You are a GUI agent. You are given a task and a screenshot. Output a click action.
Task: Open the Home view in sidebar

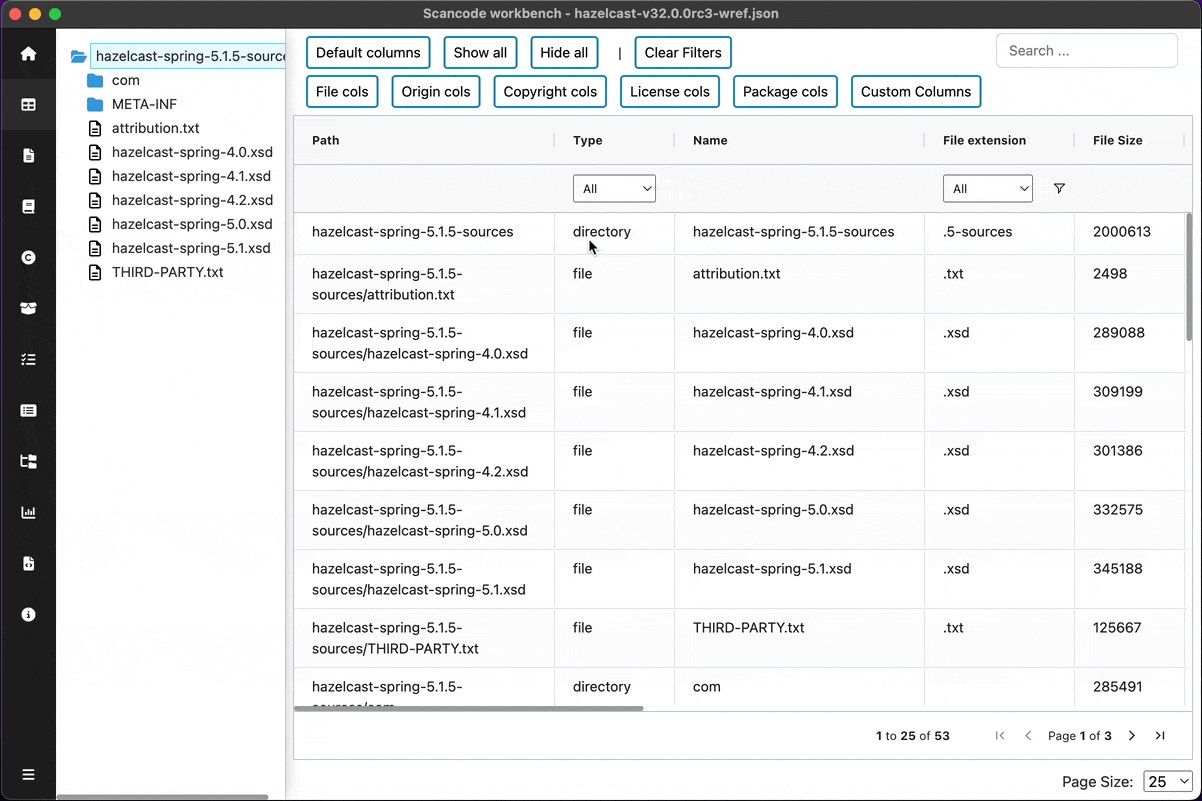[x=28, y=54]
